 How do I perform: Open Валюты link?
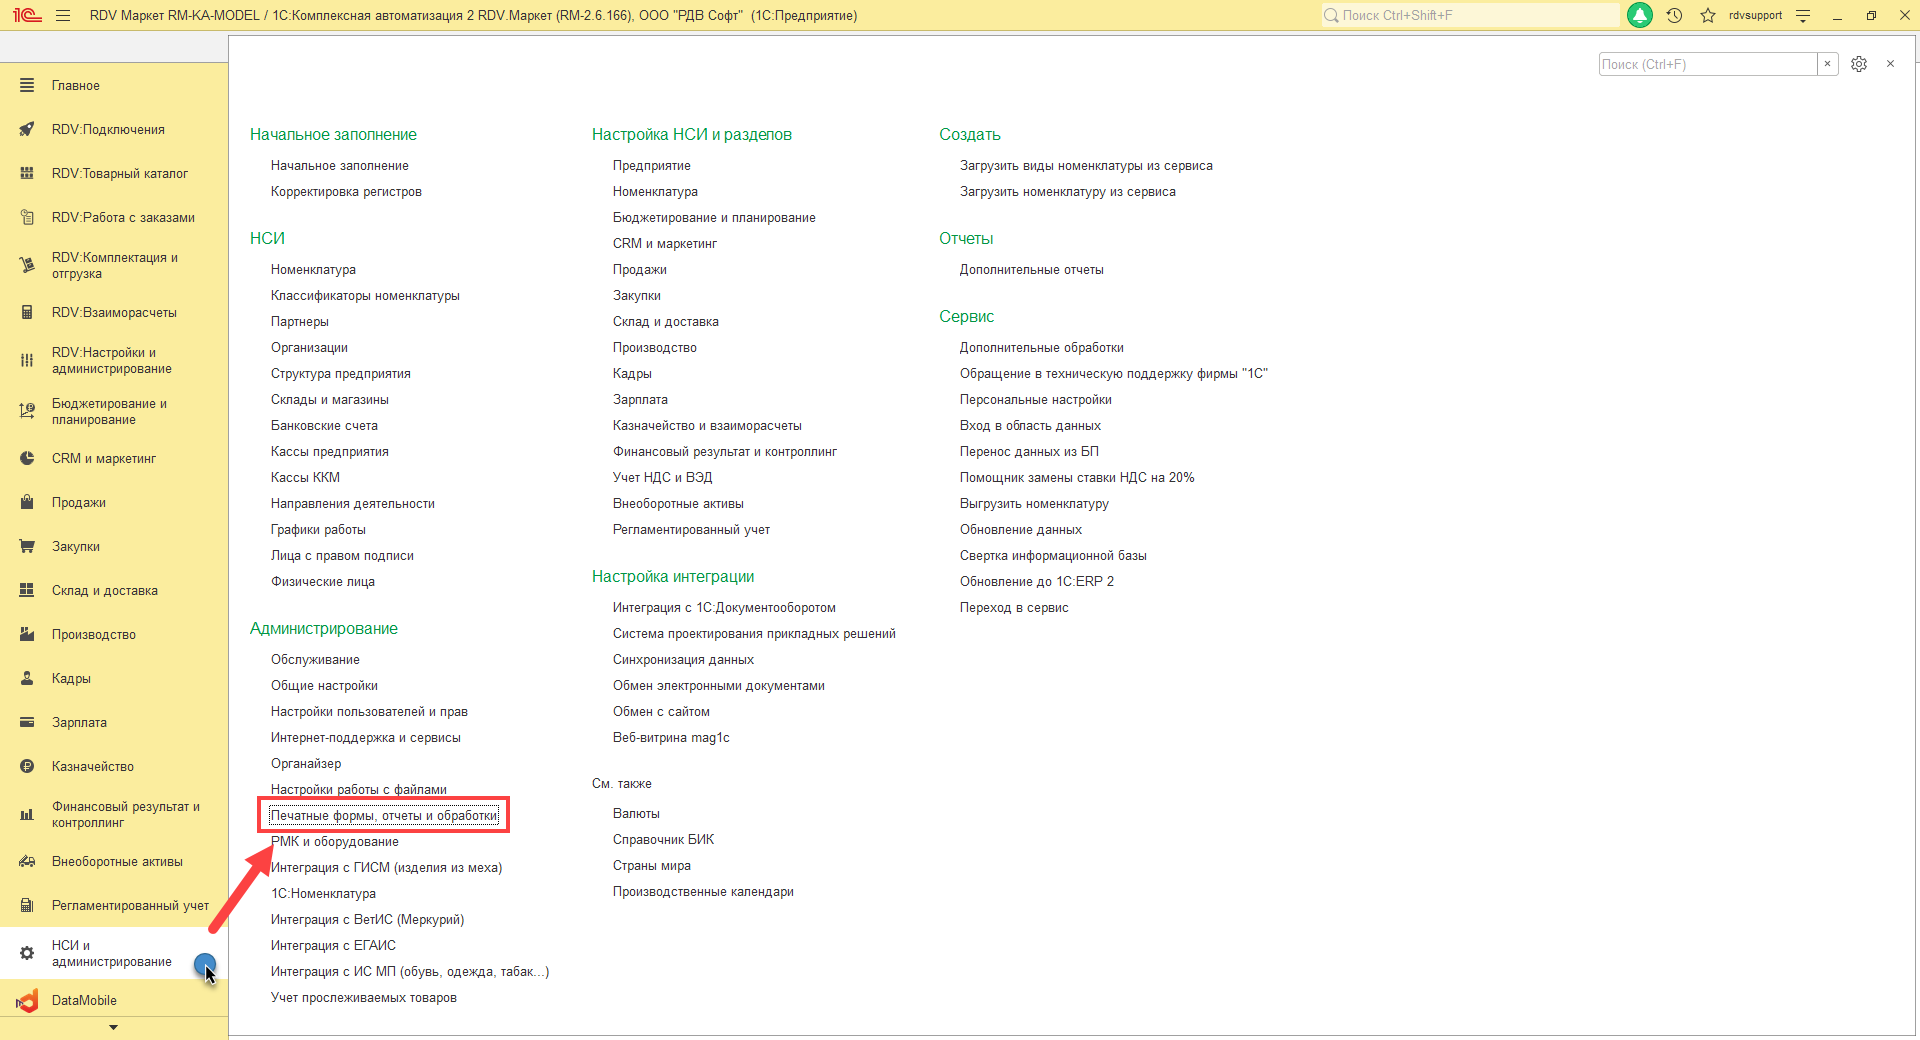tap(636, 814)
